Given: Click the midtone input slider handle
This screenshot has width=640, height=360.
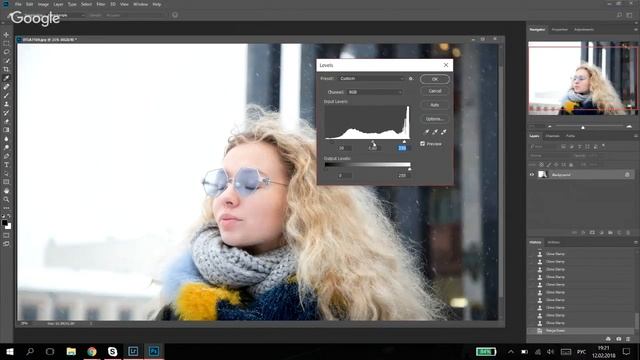Looking at the screenshot, I should point(373,143).
